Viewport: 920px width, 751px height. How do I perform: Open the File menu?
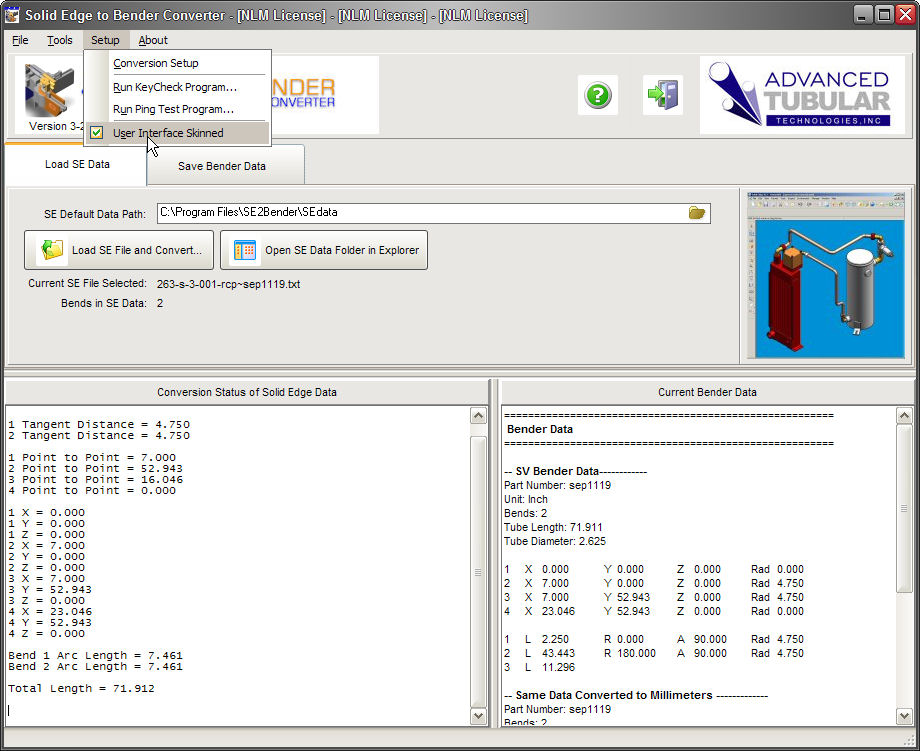pos(20,40)
